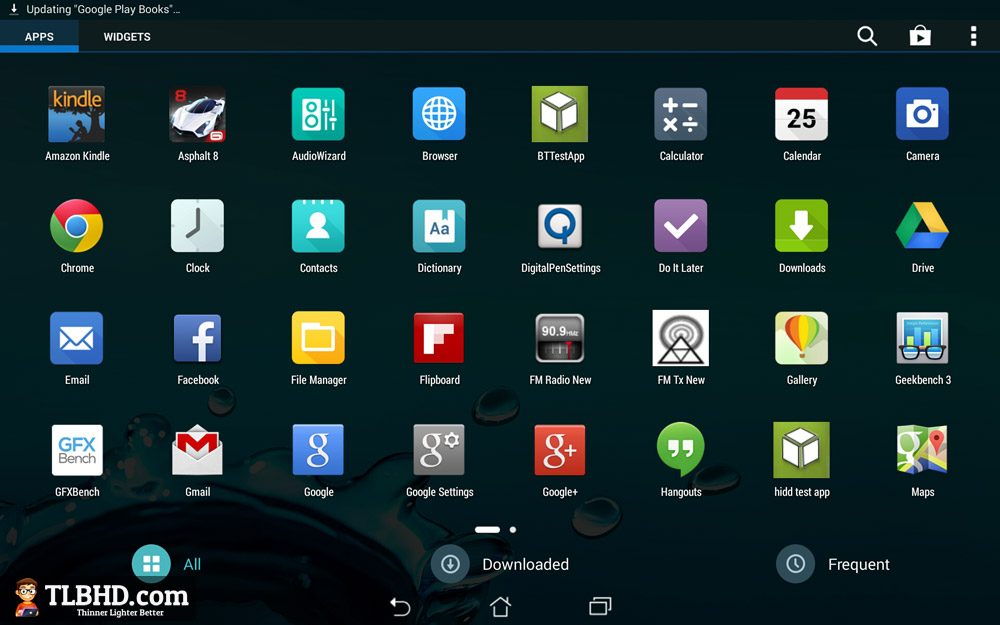Open the Downloads app
1000x625 pixels.
pos(802,226)
